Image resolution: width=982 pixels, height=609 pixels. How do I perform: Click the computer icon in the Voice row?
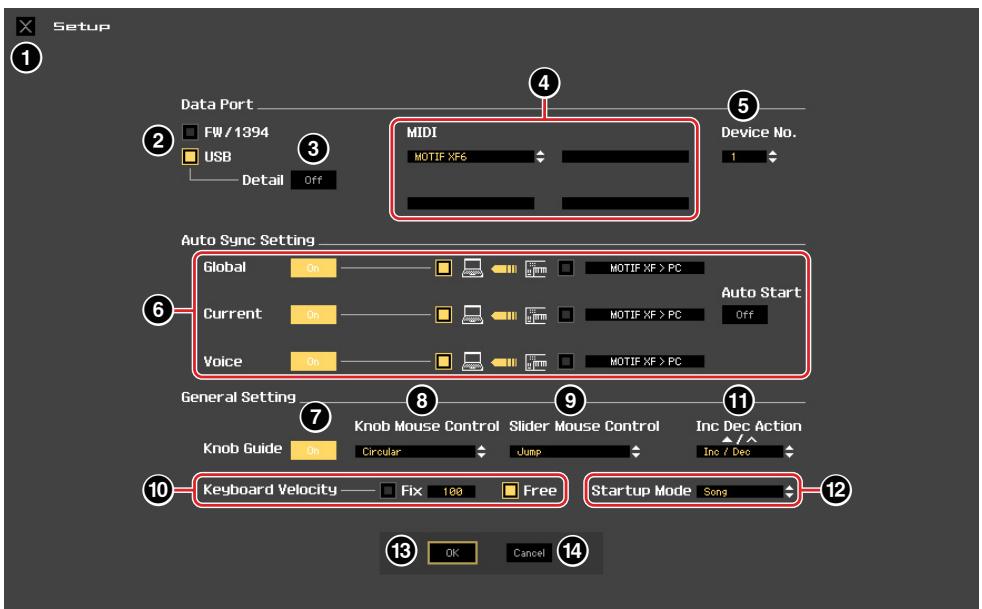tap(472, 362)
